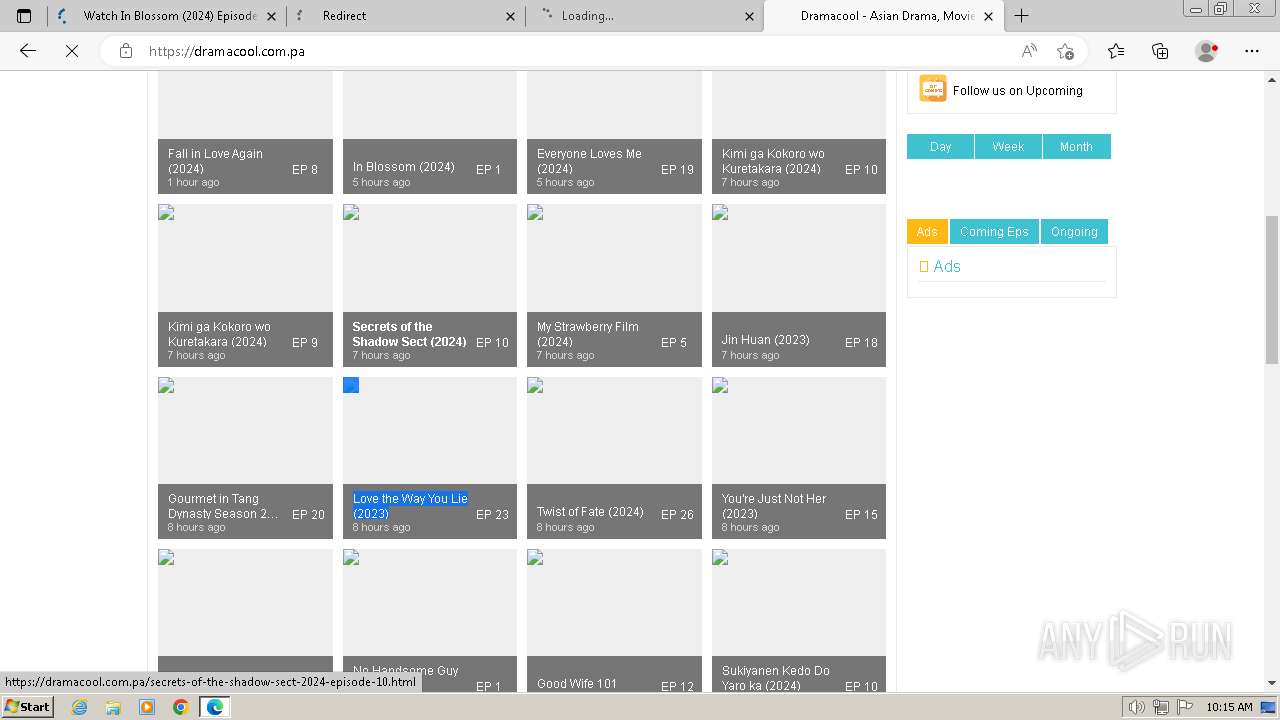Click the vertical page scrollbar thumb
This screenshot has width=1280, height=720.
coord(1272,290)
